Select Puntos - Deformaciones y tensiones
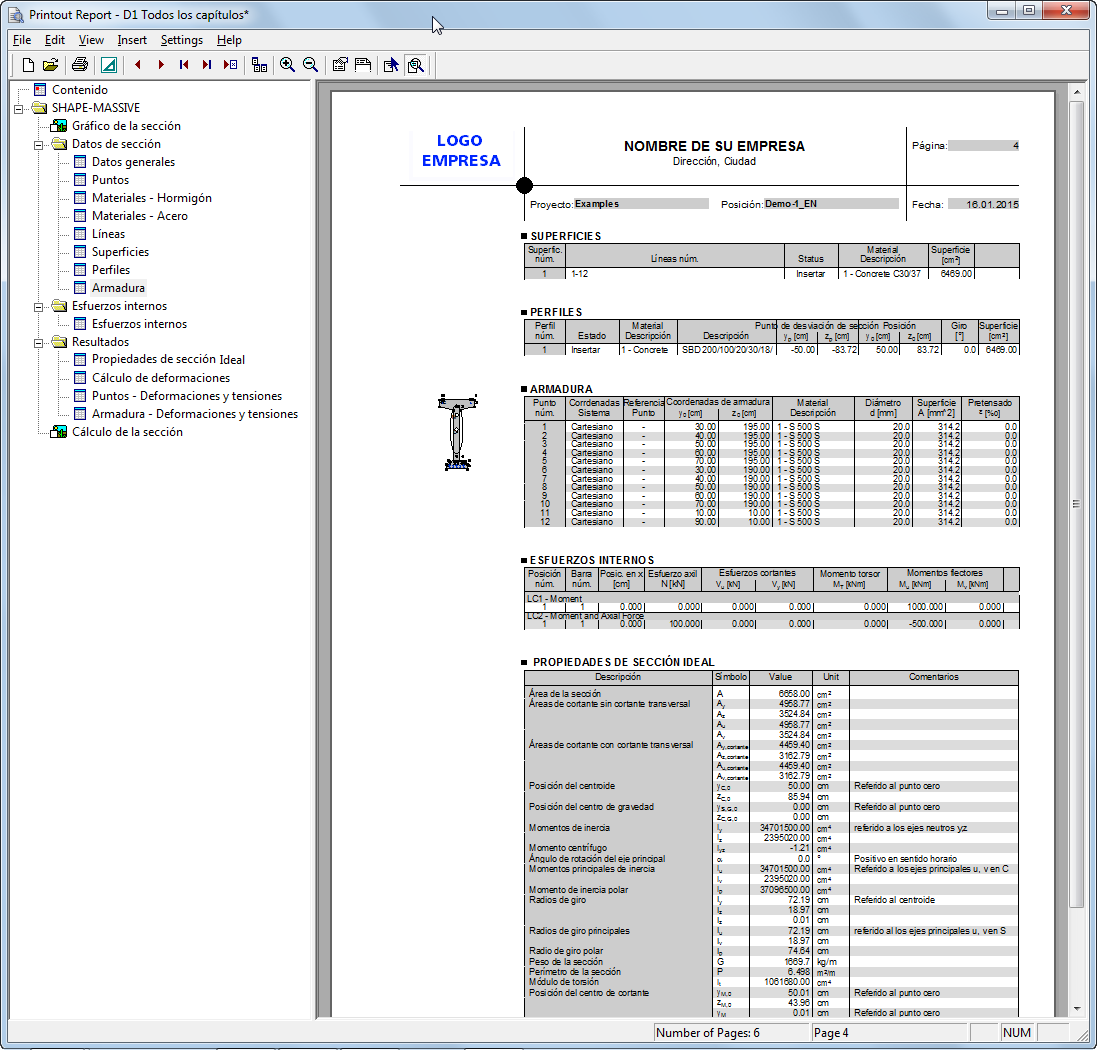Viewport: 1097px width, 1050px height. point(186,396)
